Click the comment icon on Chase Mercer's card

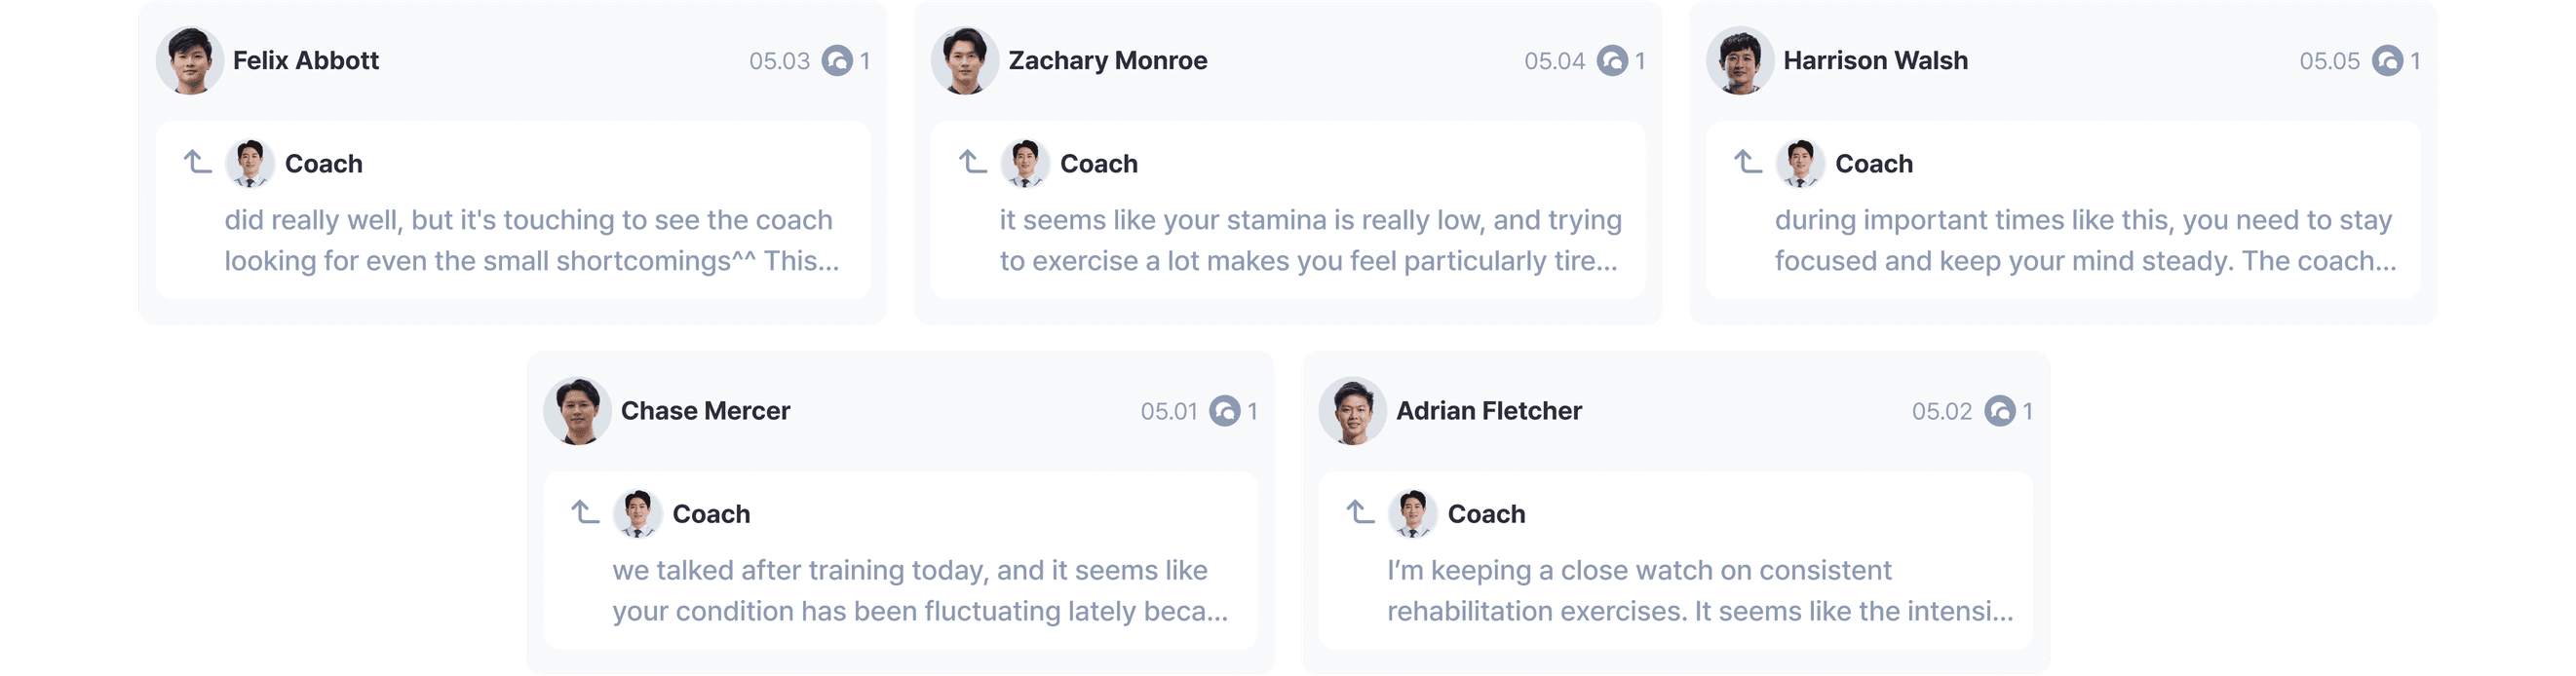[1224, 411]
